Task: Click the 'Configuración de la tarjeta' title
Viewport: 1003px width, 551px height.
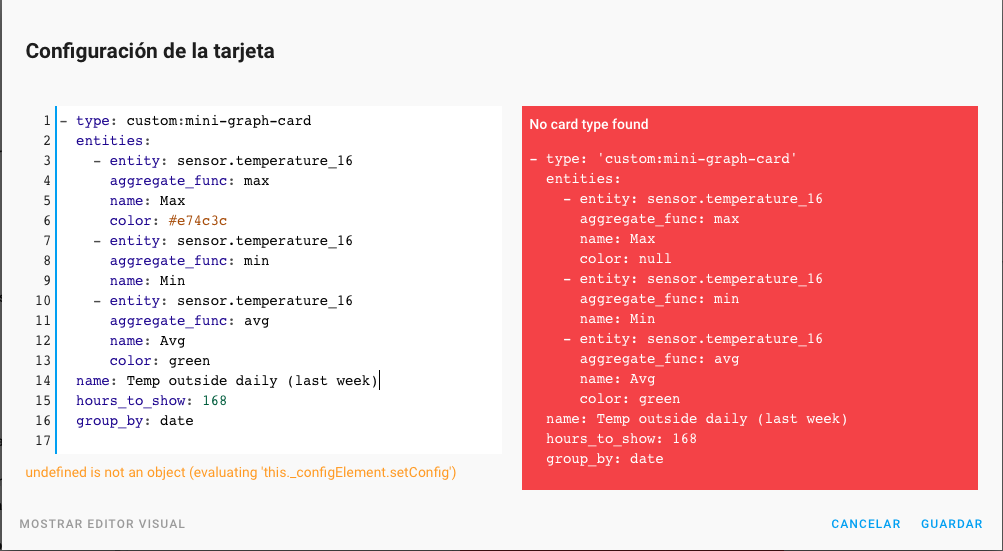Action: click(x=150, y=51)
